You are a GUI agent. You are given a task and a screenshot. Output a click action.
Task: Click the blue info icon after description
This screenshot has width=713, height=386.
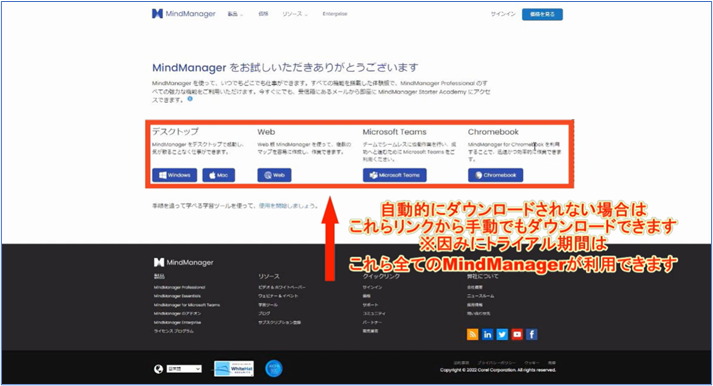point(190,99)
